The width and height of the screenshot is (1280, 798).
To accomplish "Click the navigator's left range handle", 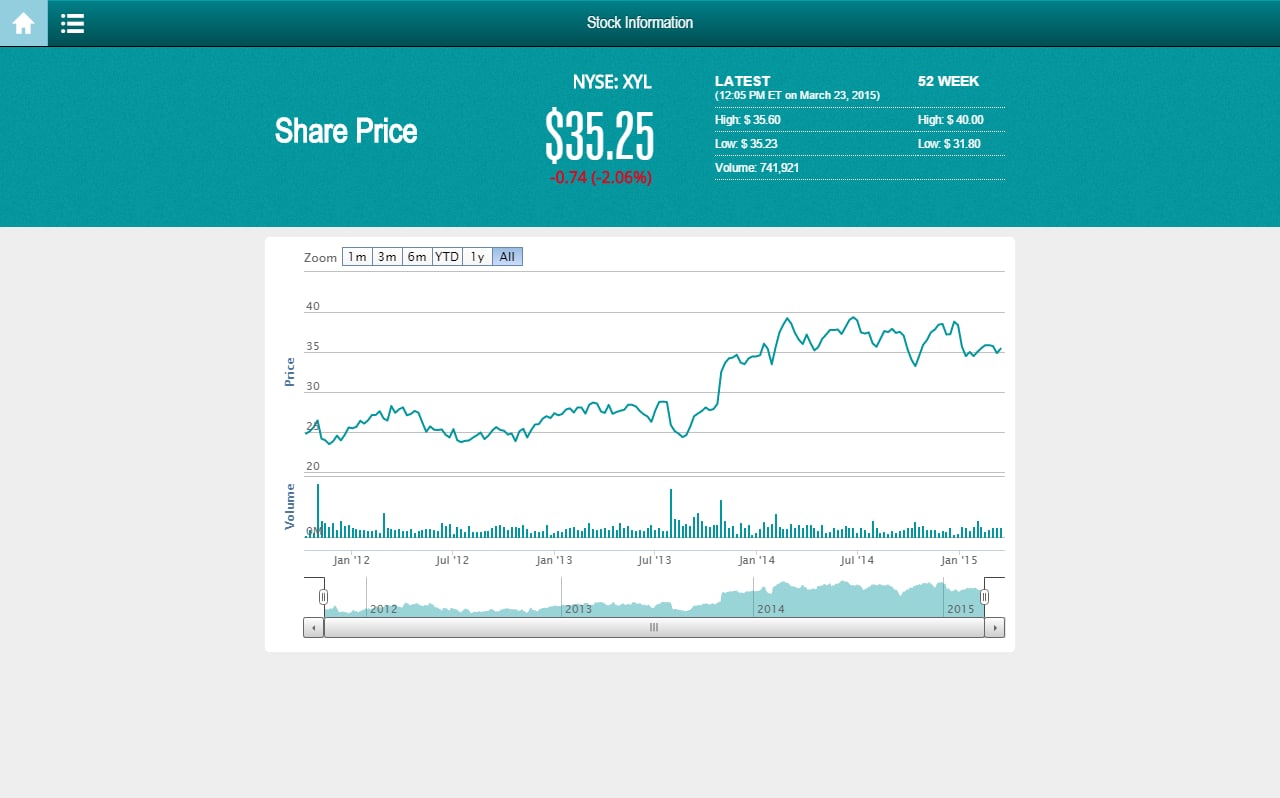I will (x=323, y=597).
